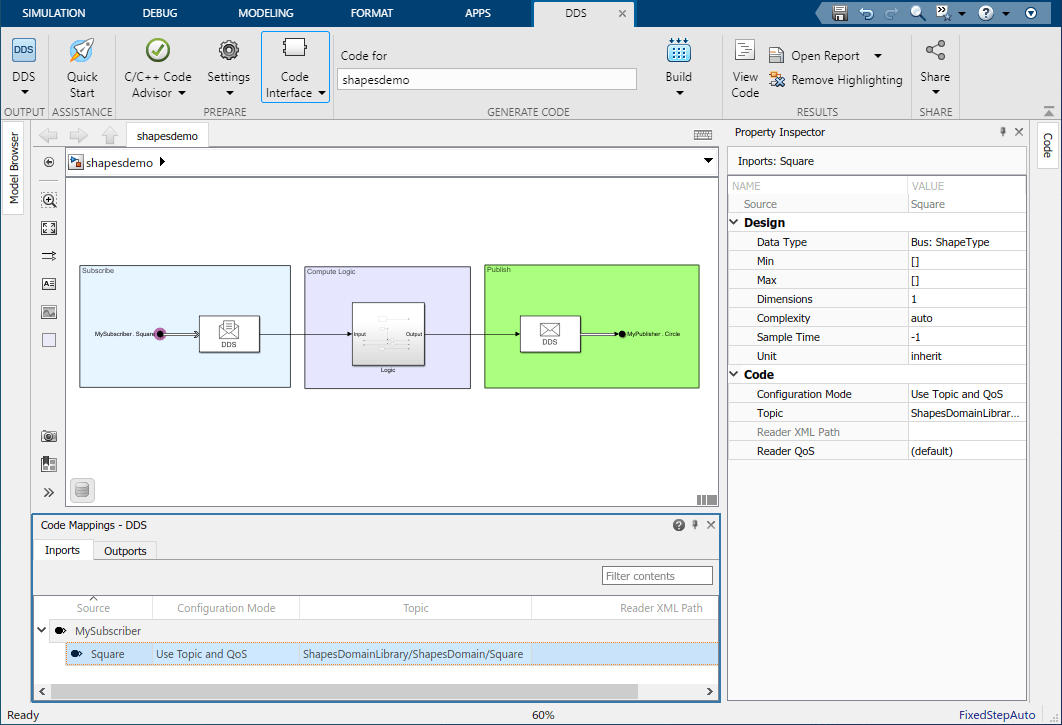Select the Zoom In tool on the palette

coord(49,200)
